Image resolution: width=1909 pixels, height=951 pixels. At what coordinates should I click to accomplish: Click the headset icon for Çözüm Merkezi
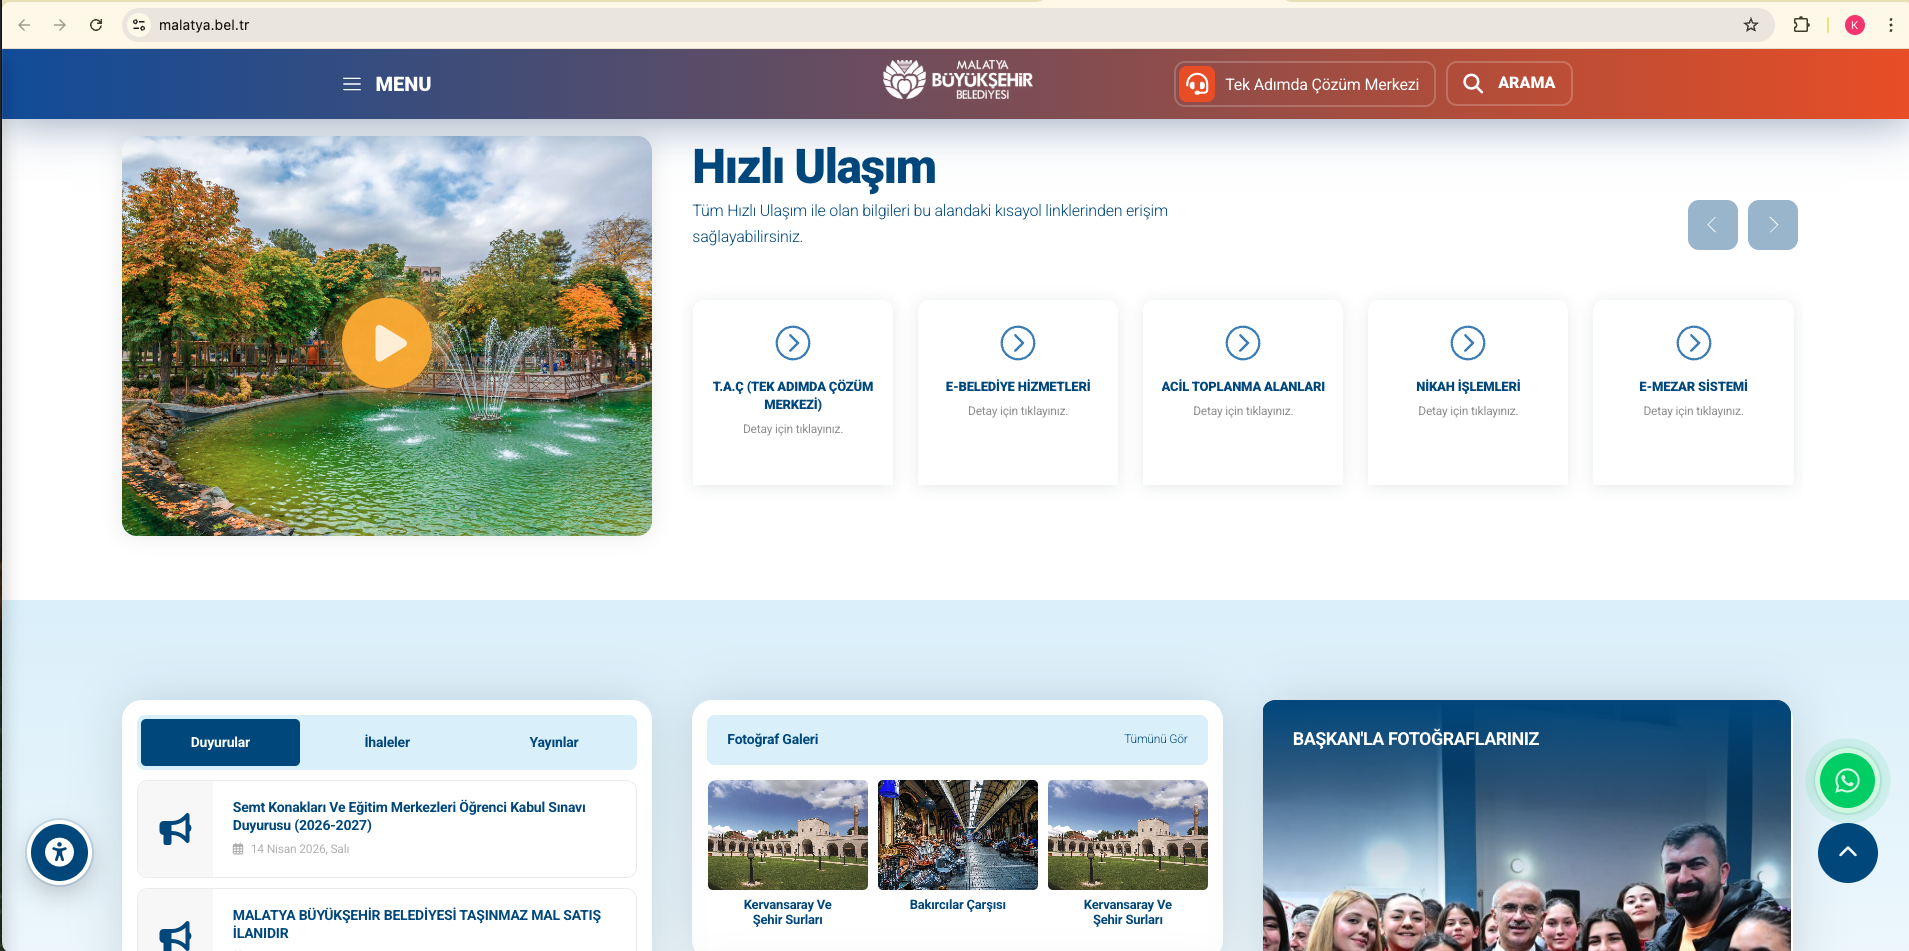point(1197,84)
